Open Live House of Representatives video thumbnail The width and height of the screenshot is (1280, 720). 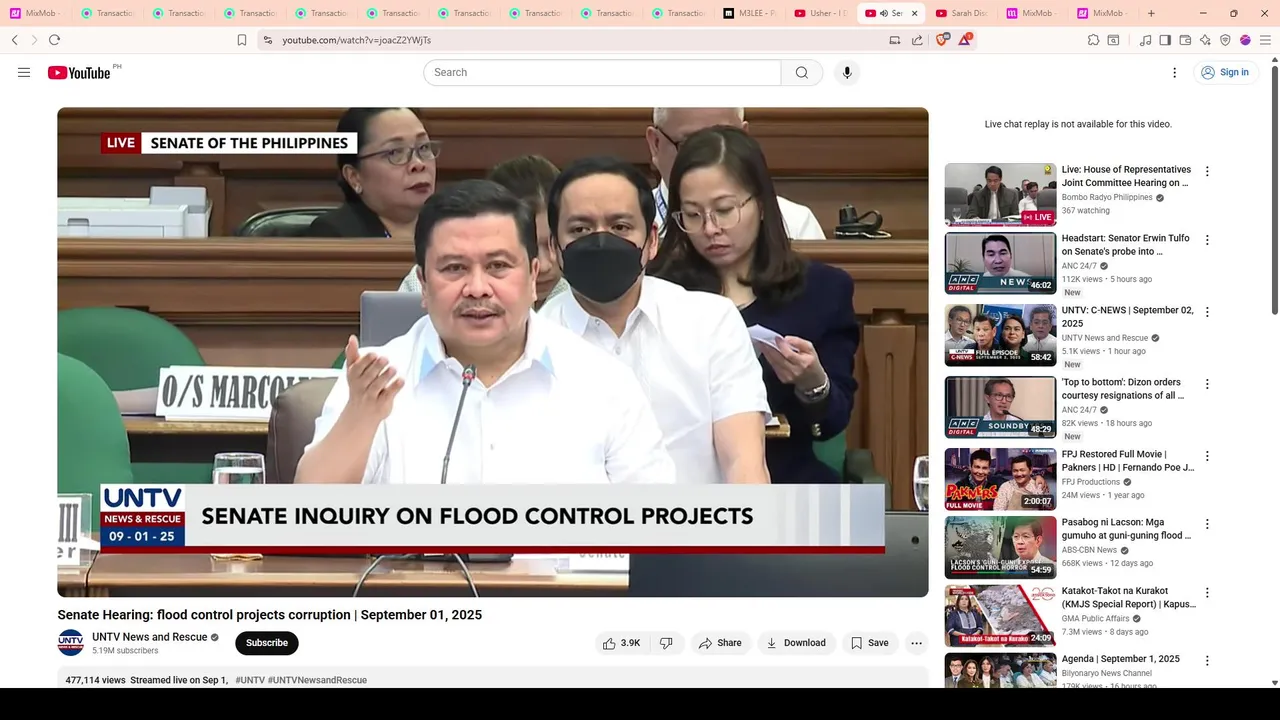tap(1000, 195)
